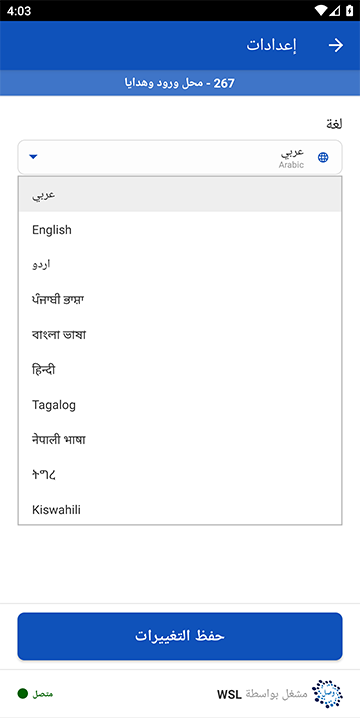This screenshot has width=360, height=718.
Task: Select the Hindi हिन्दी option
Action: point(180,370)
